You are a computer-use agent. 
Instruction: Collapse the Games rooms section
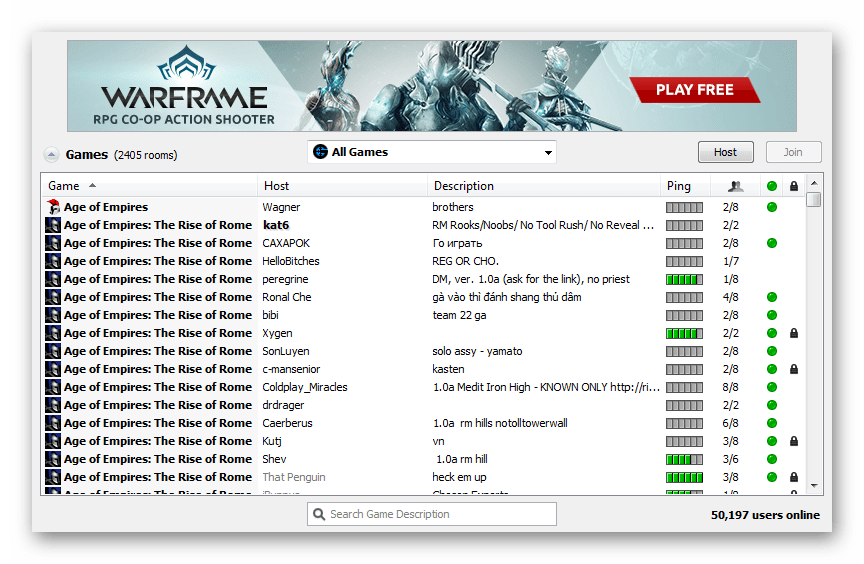[x=51, y=155]
